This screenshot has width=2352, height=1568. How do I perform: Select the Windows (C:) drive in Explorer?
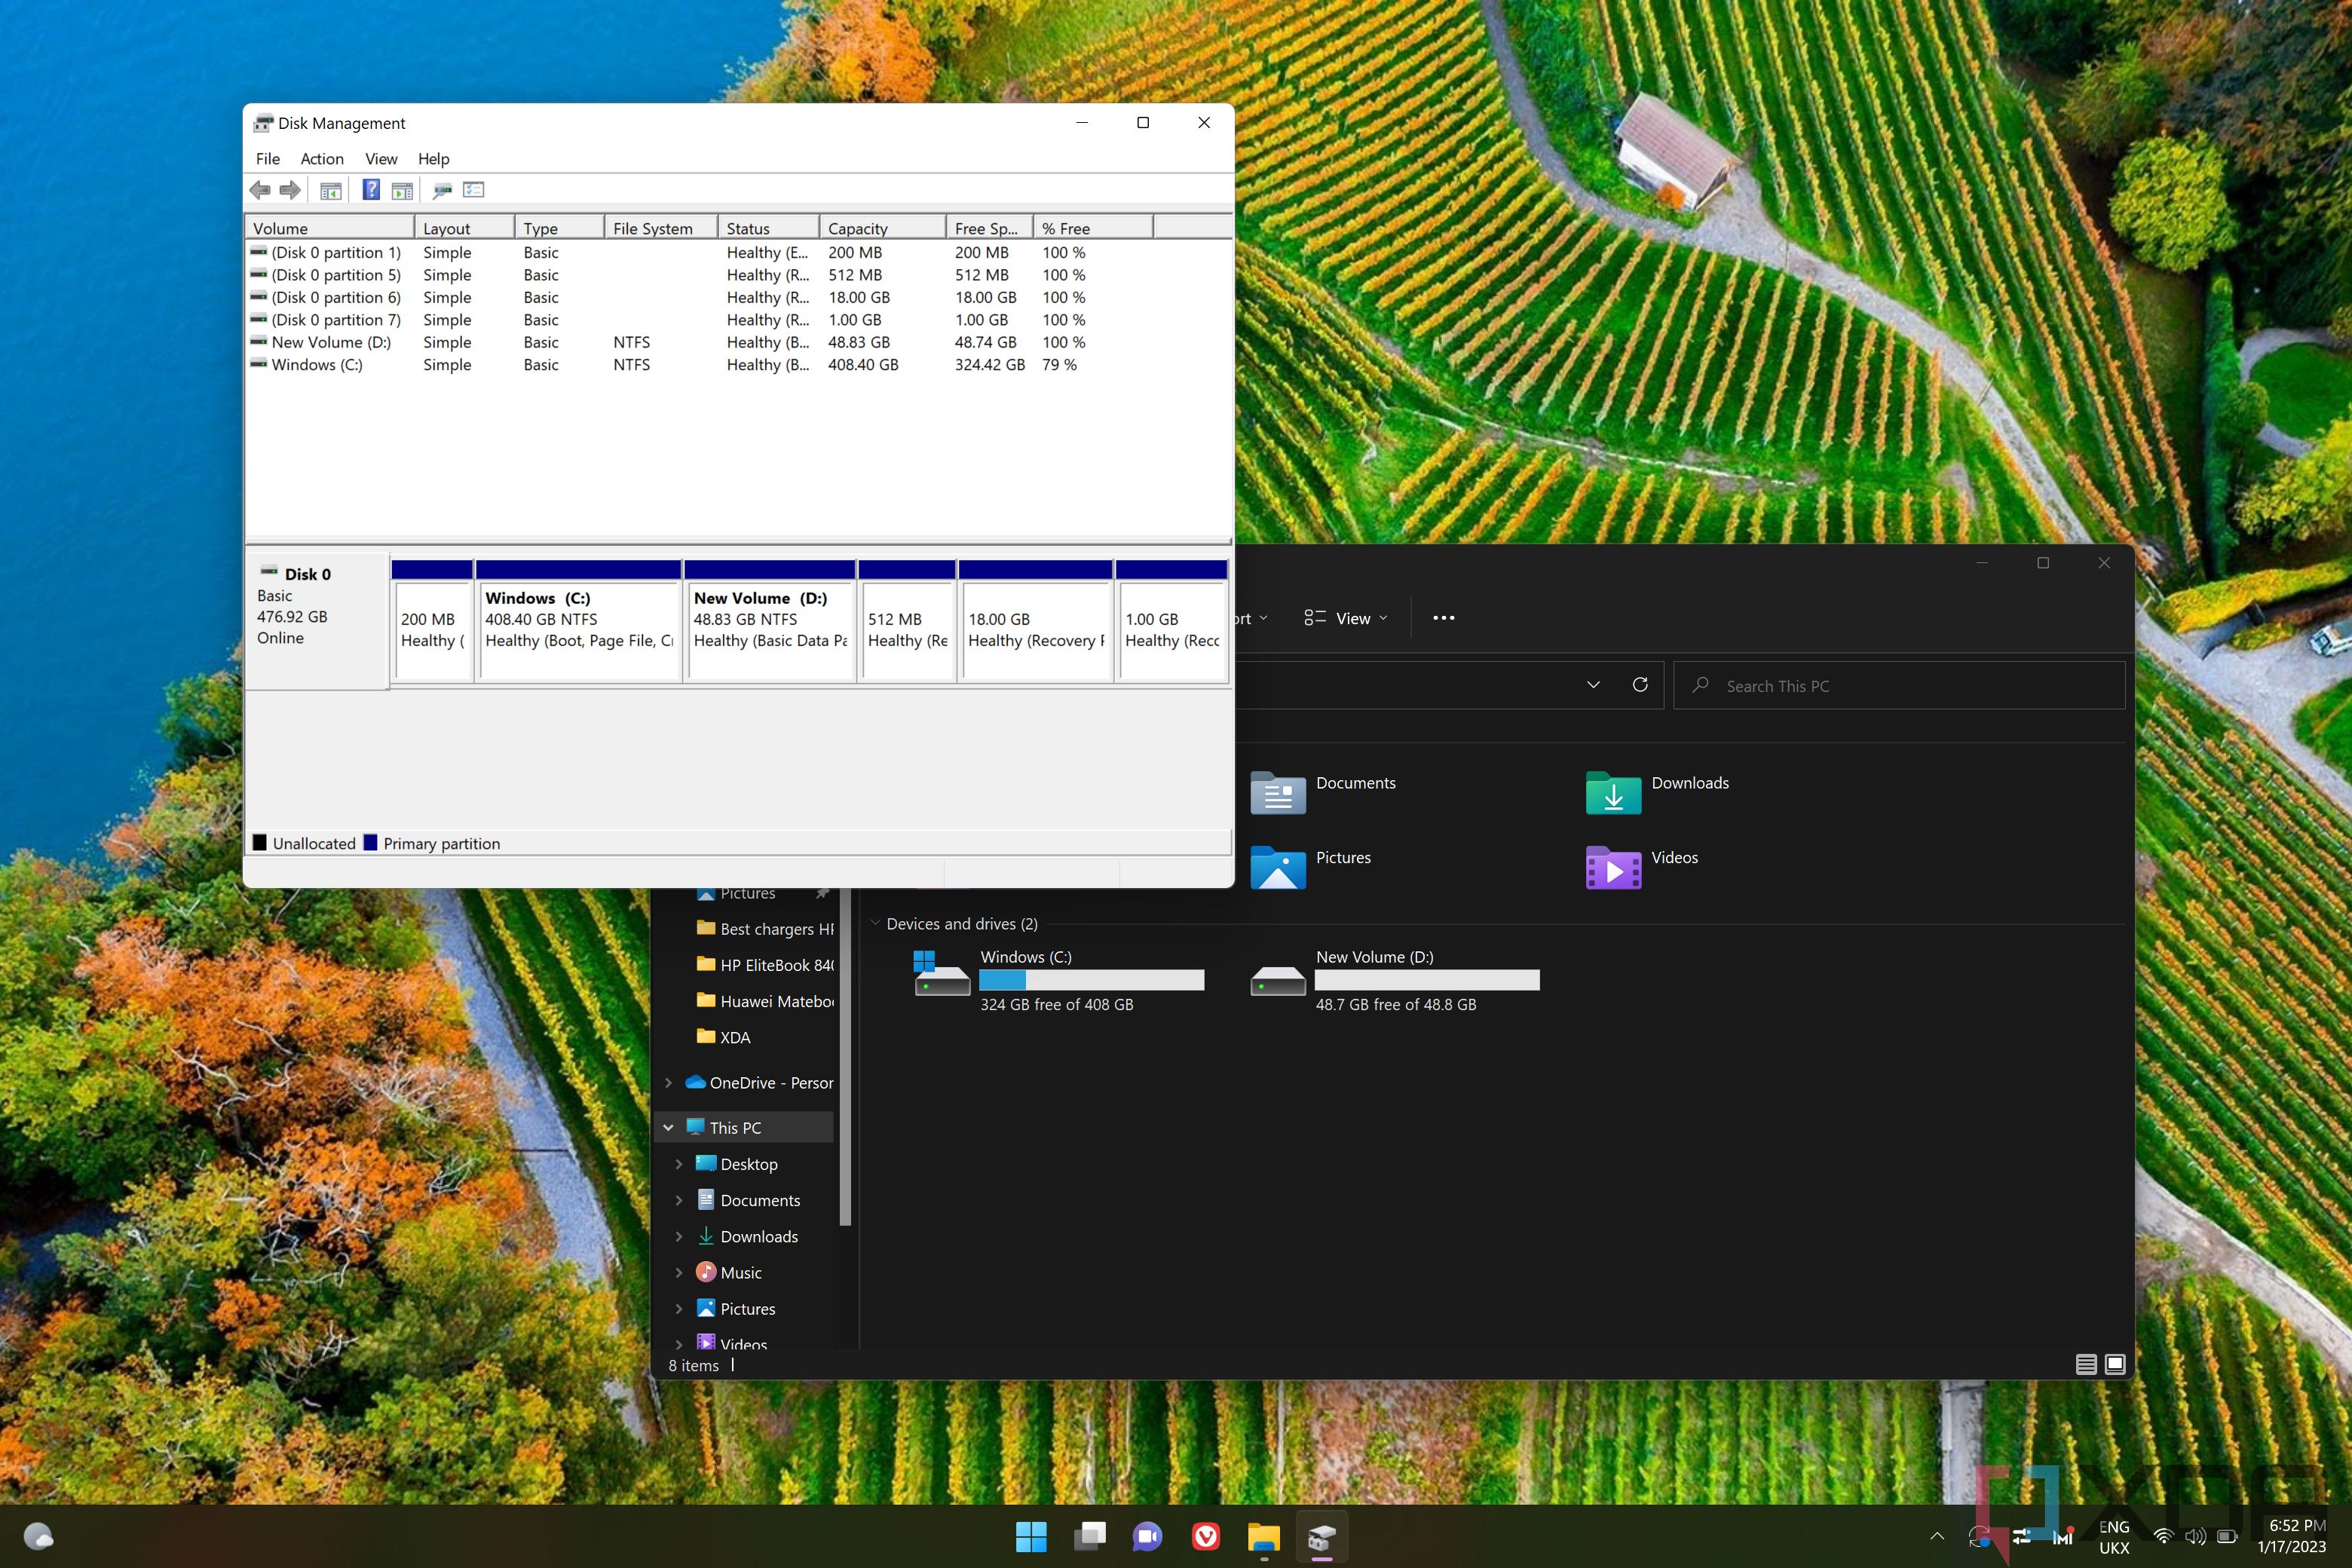click(1059, 980)
